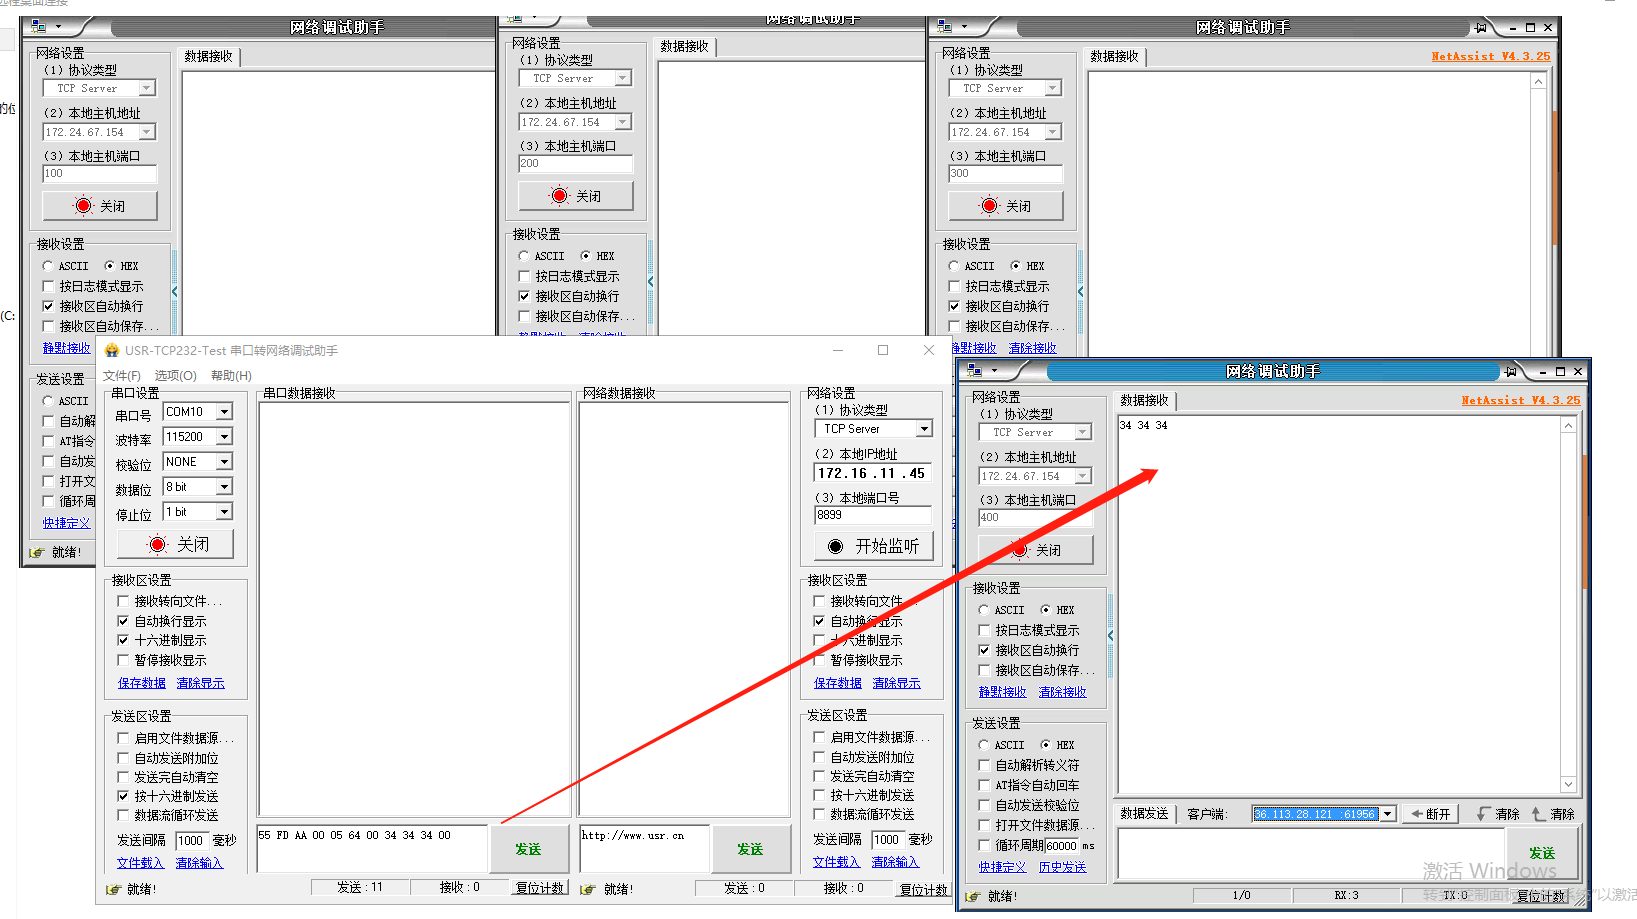This screenshot has height=919, width=1637.
Task: Open the 历史发送 link in port 400 window
Action: pyautogui.click(x=1062, y=867)
